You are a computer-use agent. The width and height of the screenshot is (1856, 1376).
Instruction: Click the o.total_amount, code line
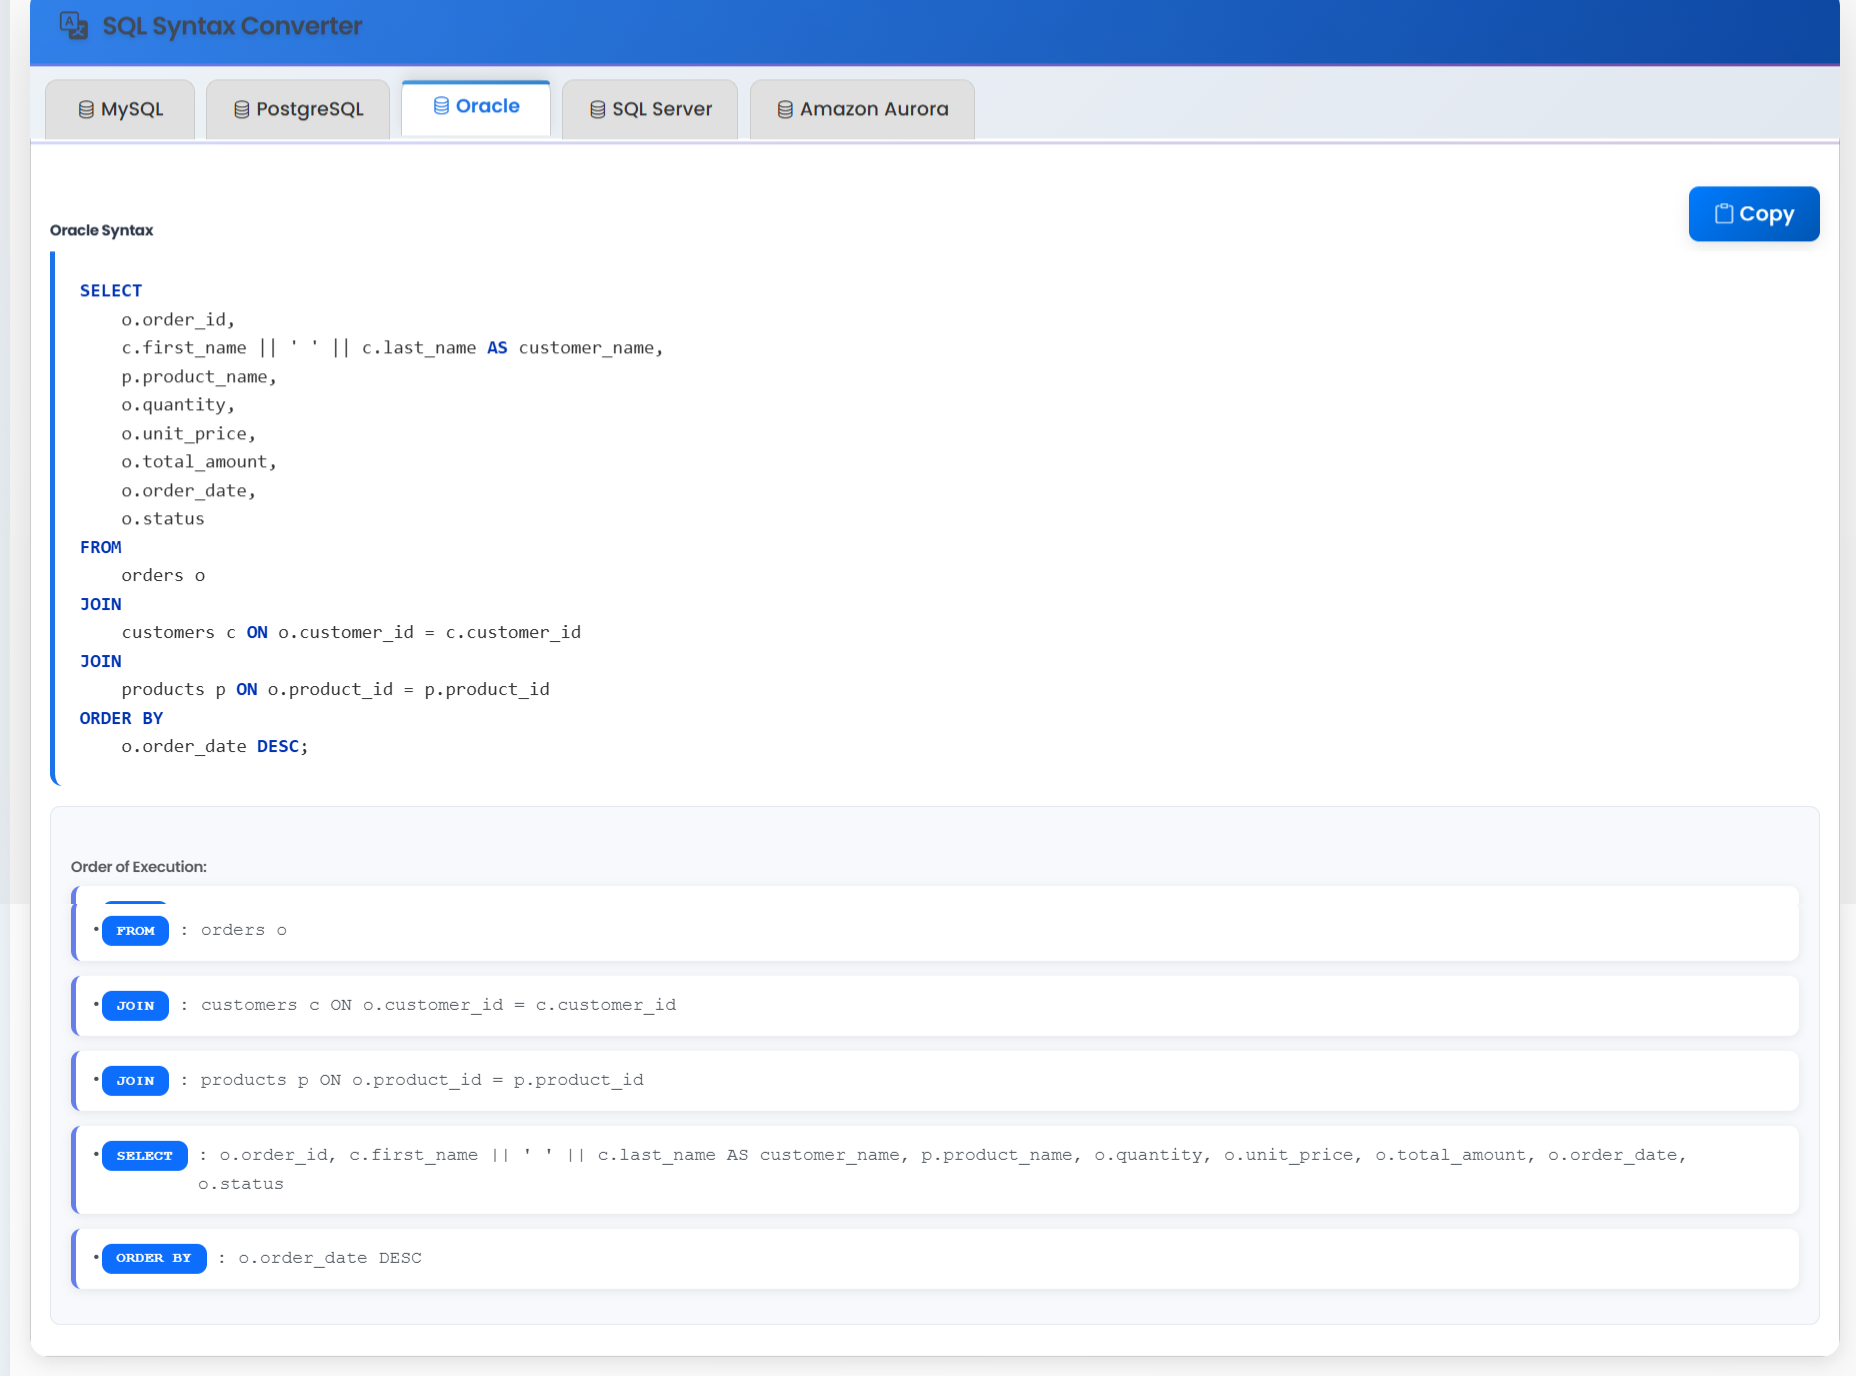[199, 461]
